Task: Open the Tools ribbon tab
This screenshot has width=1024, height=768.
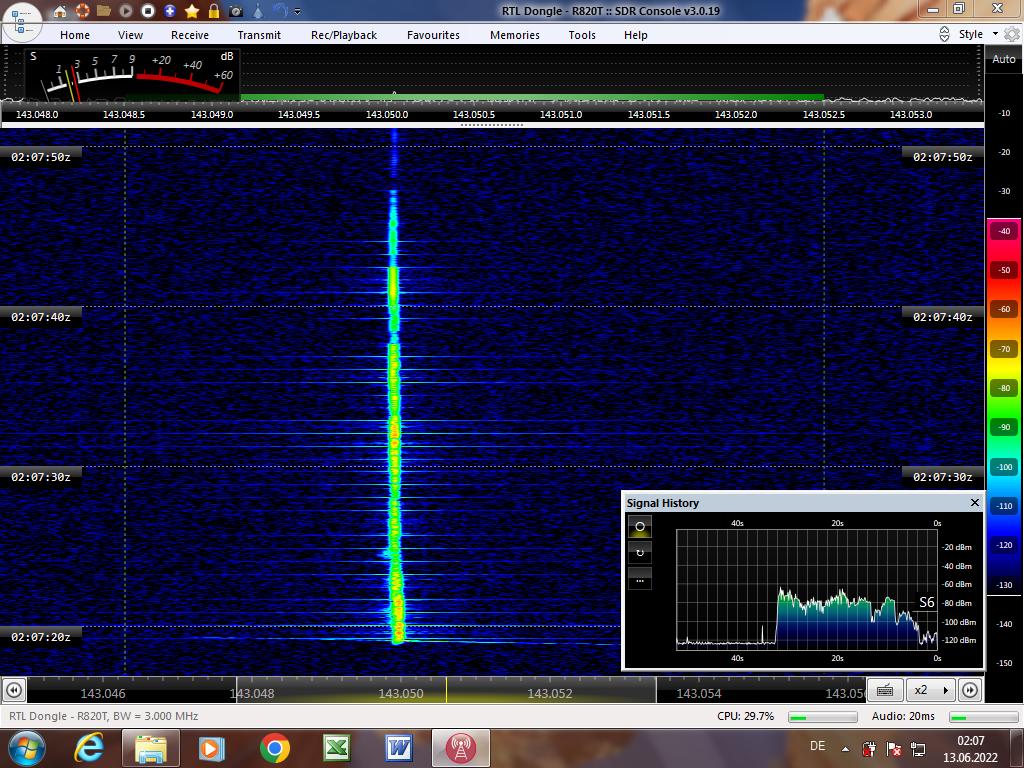Action: tap(582, 35)
